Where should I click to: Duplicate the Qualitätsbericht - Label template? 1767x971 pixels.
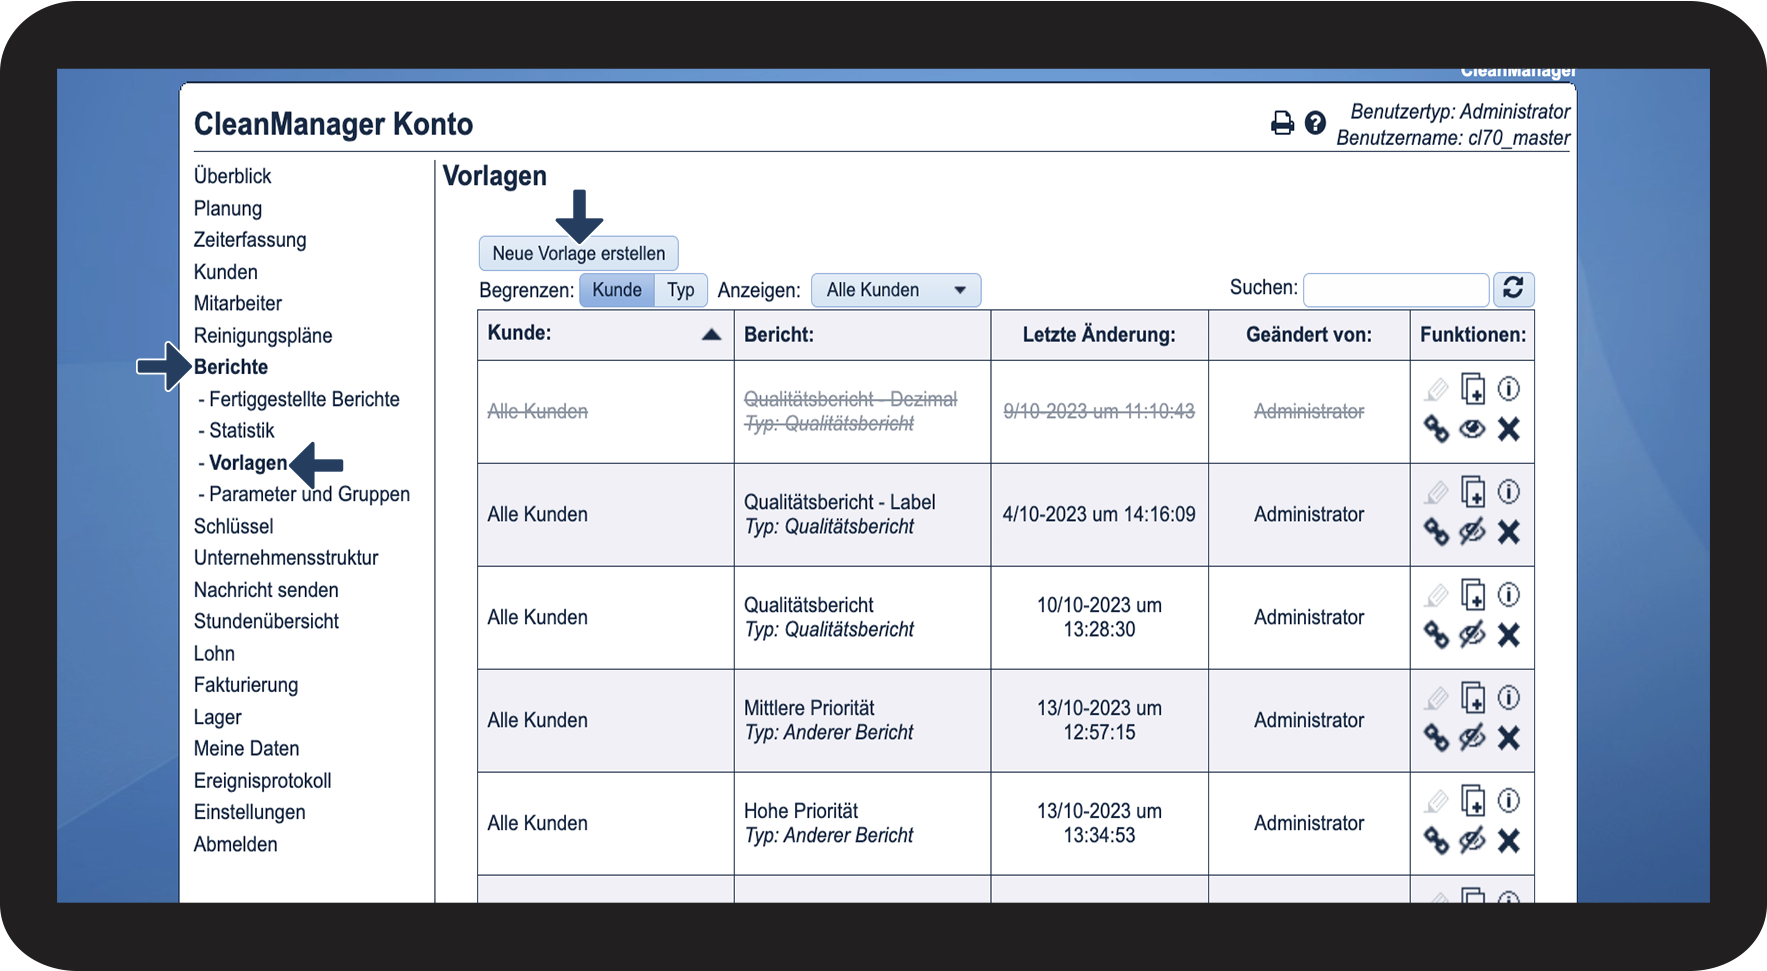[x=1472, y=492]
